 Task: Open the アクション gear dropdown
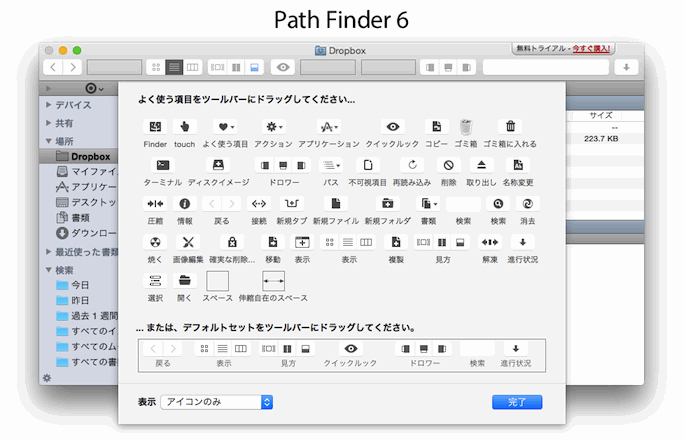pyautogui.click(x=274, y=127)
